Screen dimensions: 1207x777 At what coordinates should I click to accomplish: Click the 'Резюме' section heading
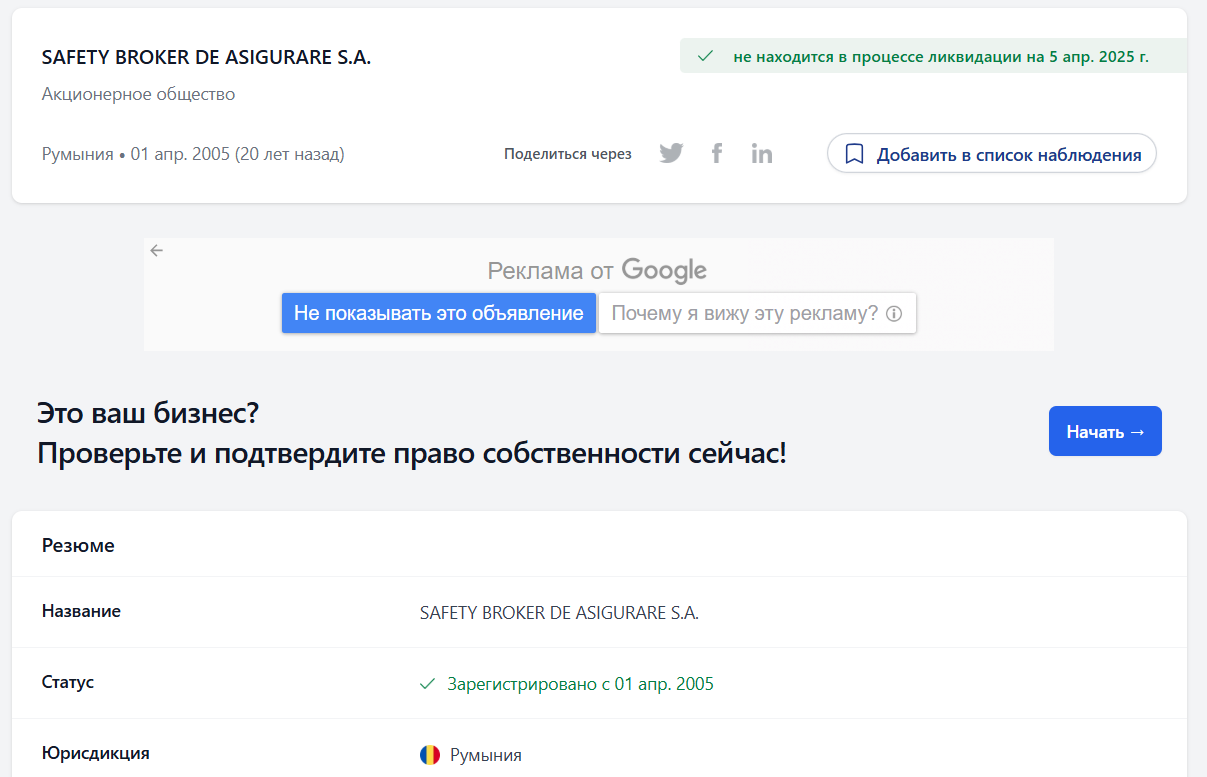[78, 545]
